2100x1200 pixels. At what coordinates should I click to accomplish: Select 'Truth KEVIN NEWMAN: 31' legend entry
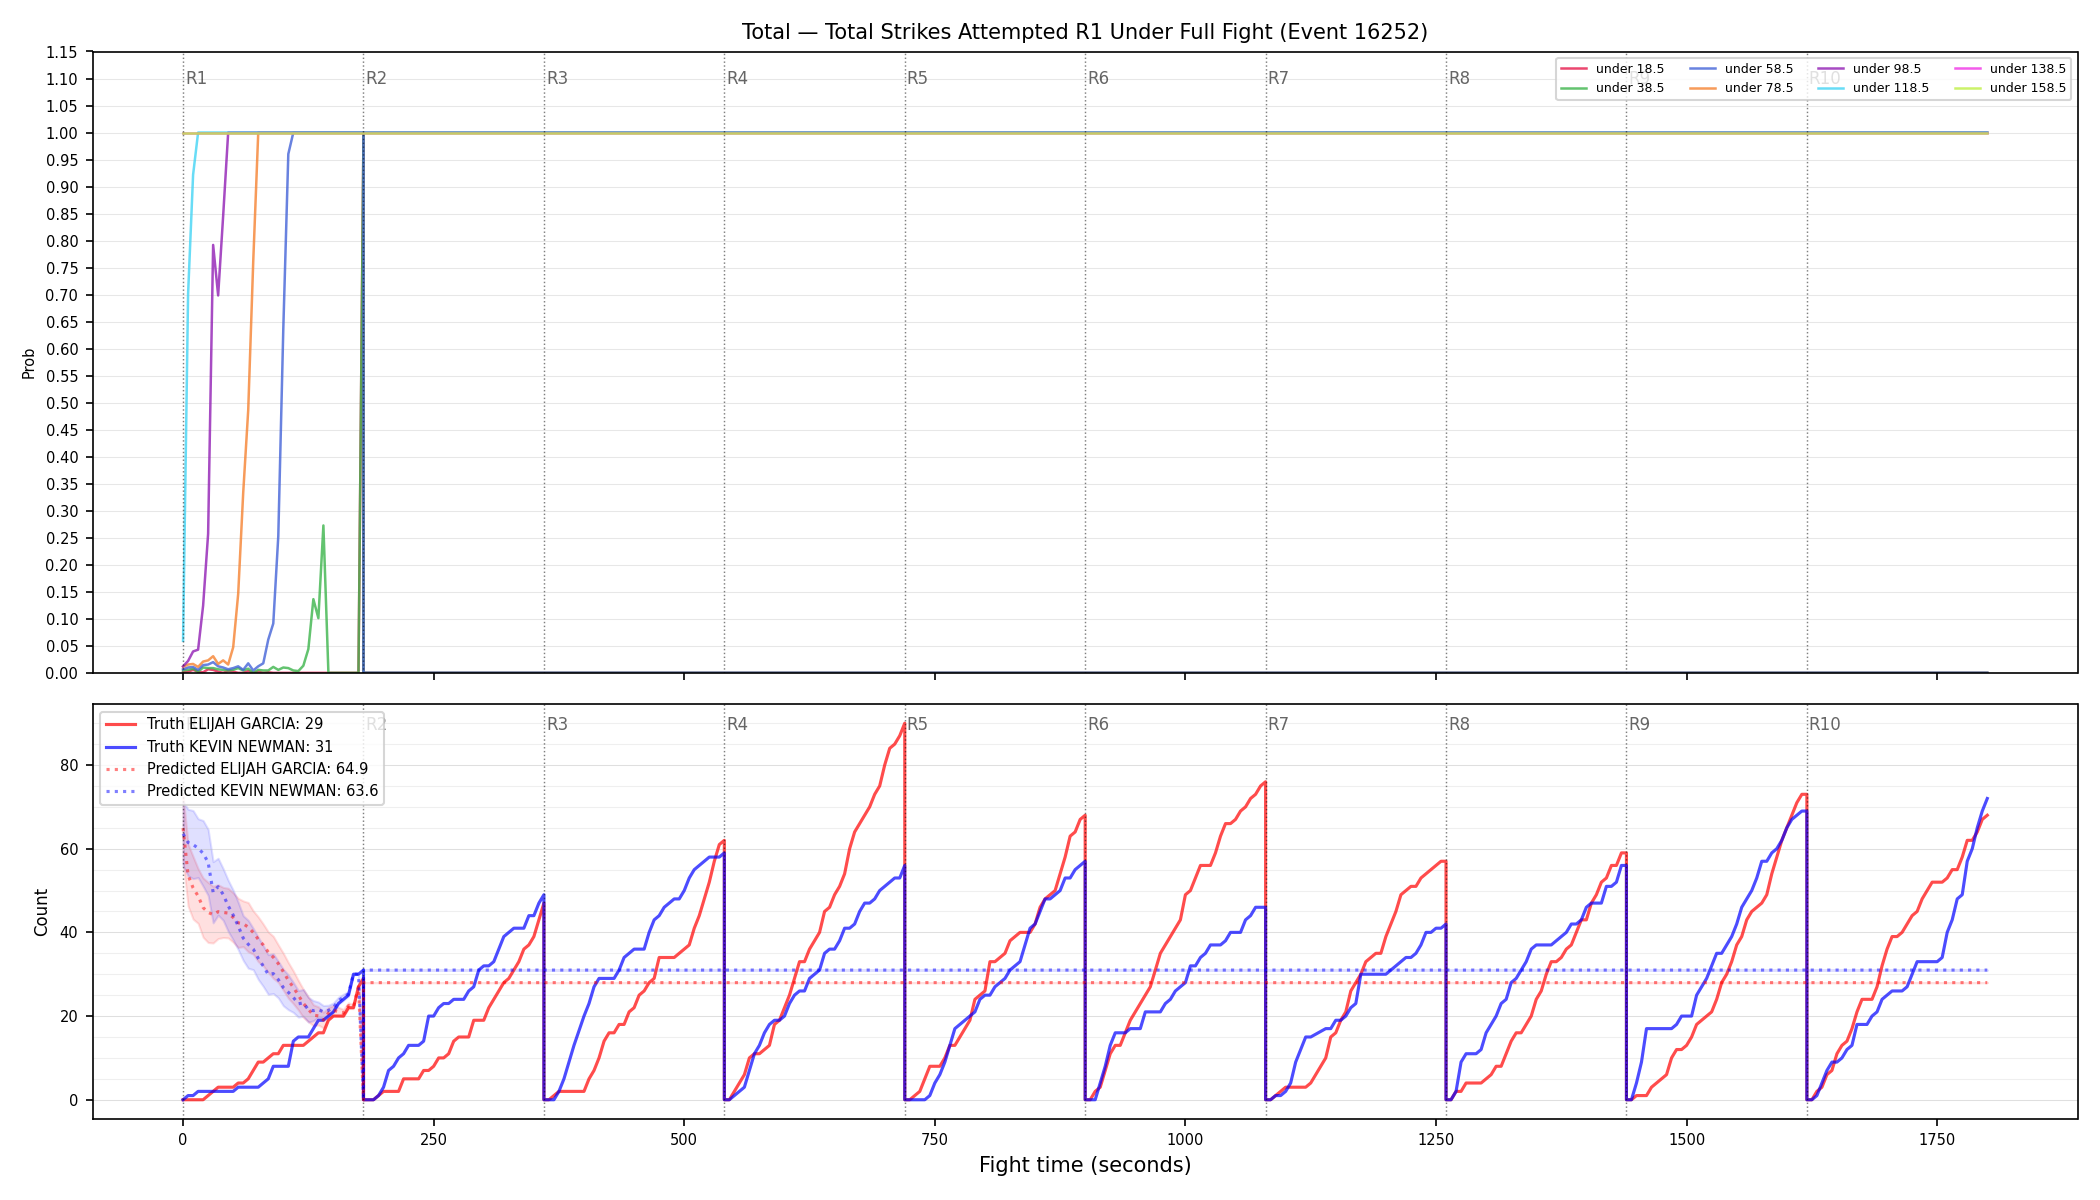tap(239, 746)
